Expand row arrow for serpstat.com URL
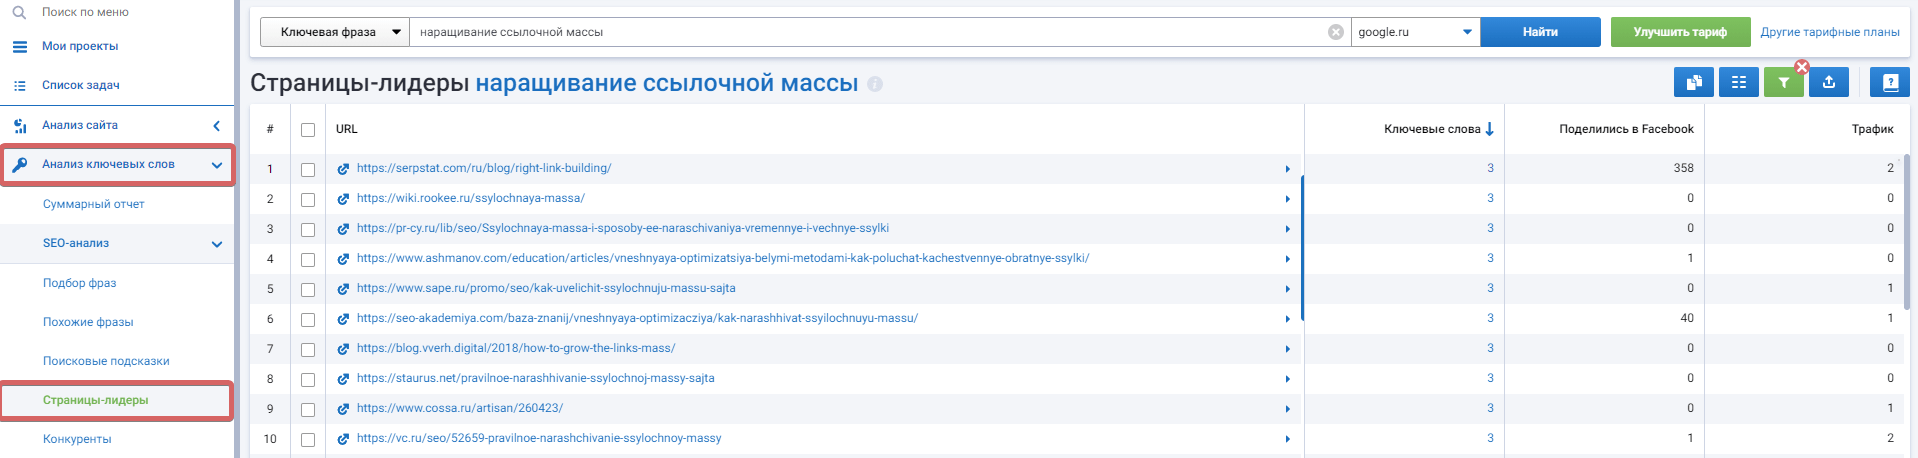Screen dimensions: 1918x458 tap(1288, 169)
